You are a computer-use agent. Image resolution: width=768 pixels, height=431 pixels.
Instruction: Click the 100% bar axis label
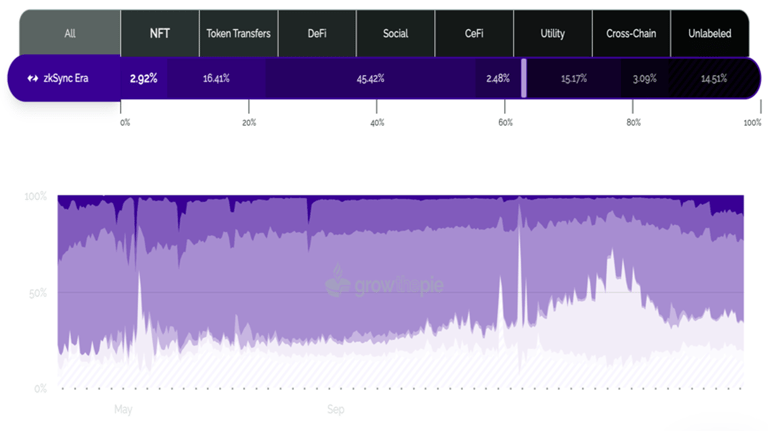[752, 122]
